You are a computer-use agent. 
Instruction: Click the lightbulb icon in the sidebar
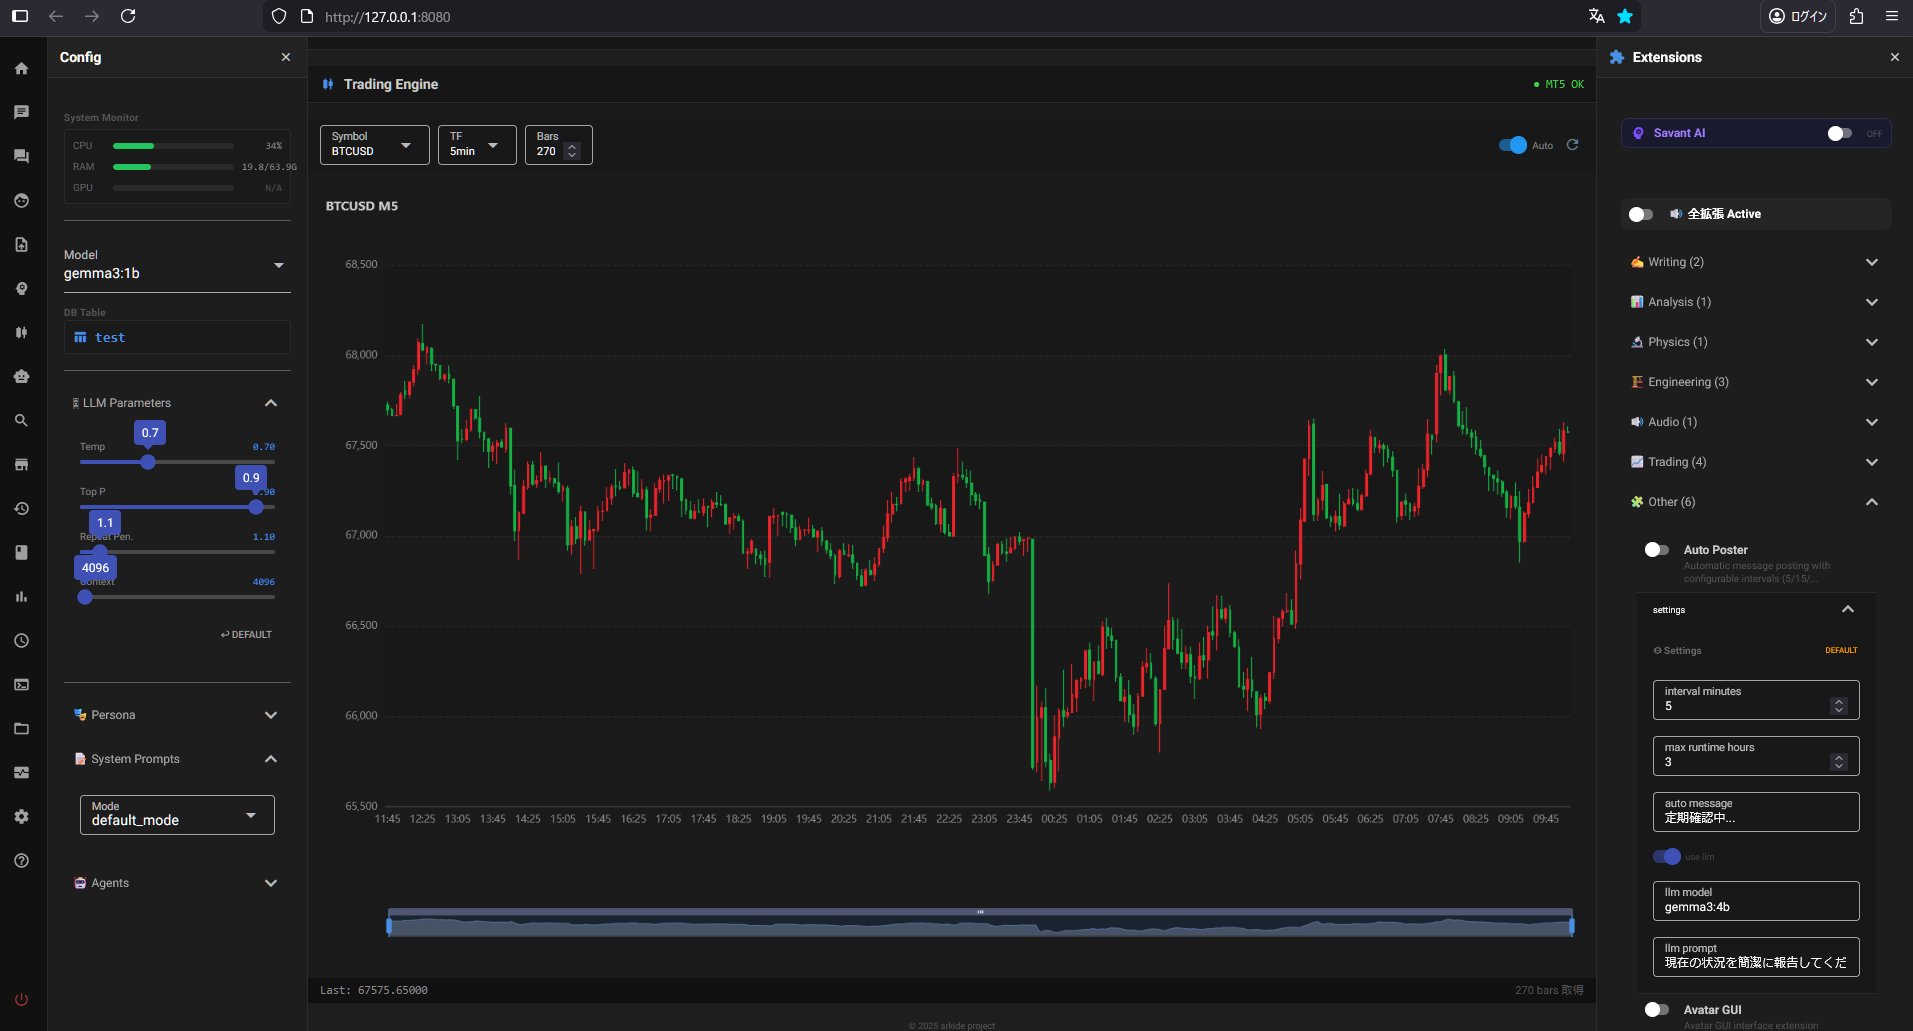[x=21, y=288]
